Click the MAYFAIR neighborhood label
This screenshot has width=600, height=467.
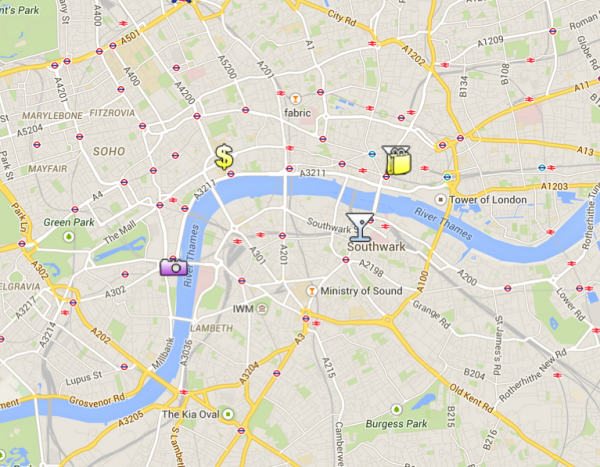click(47, 168)
